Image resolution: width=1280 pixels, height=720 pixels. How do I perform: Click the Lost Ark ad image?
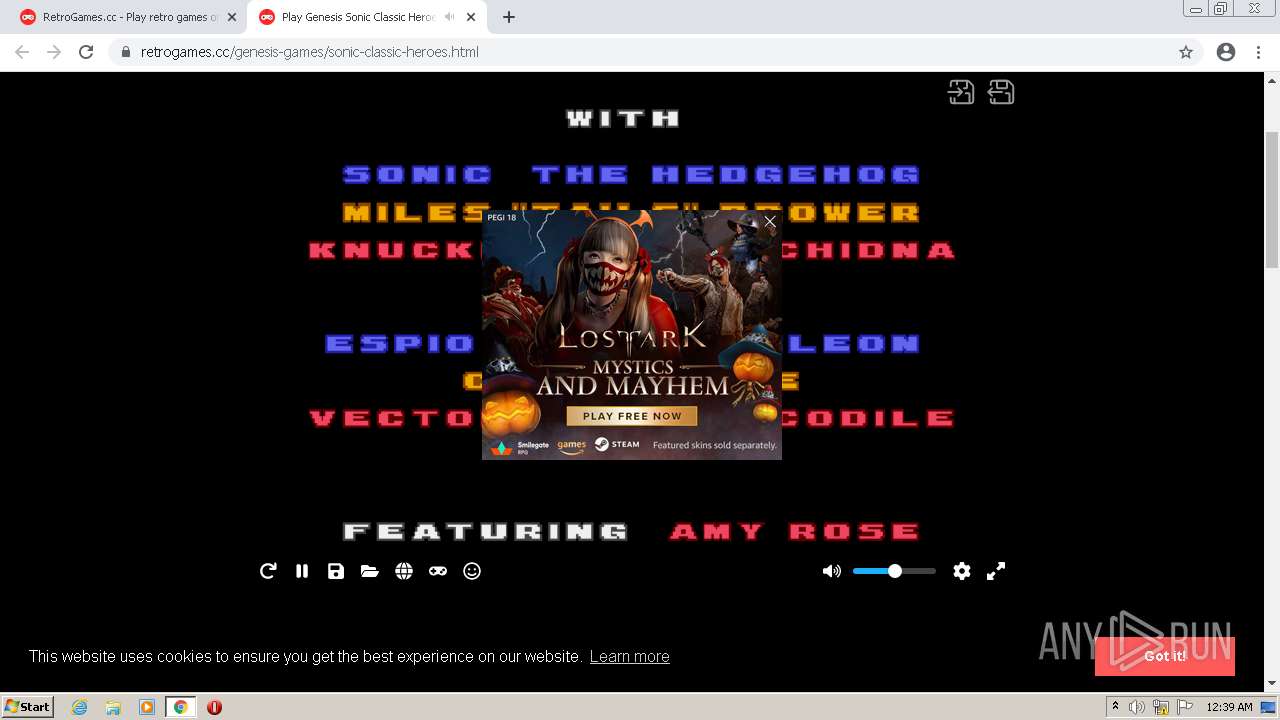tap(632, 335)
